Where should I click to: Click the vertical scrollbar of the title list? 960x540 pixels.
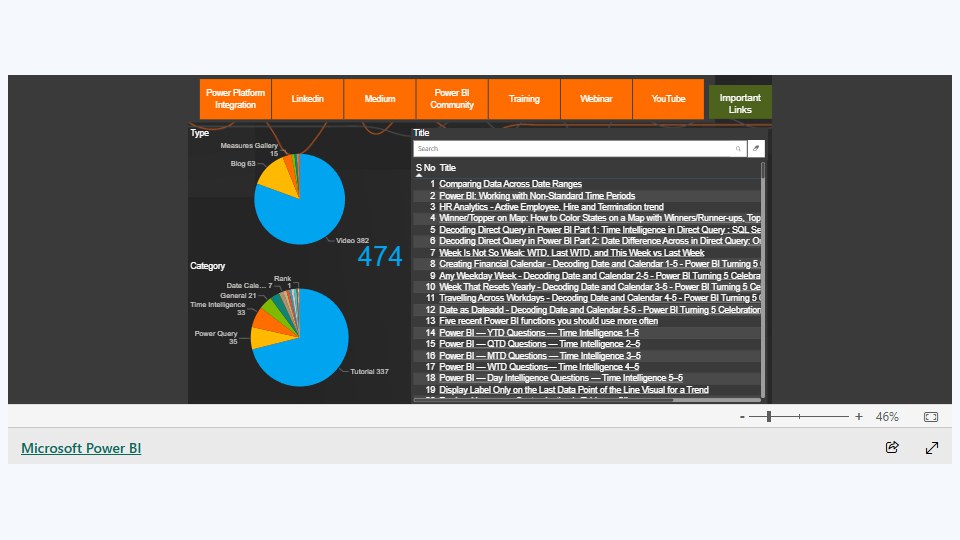763,280
